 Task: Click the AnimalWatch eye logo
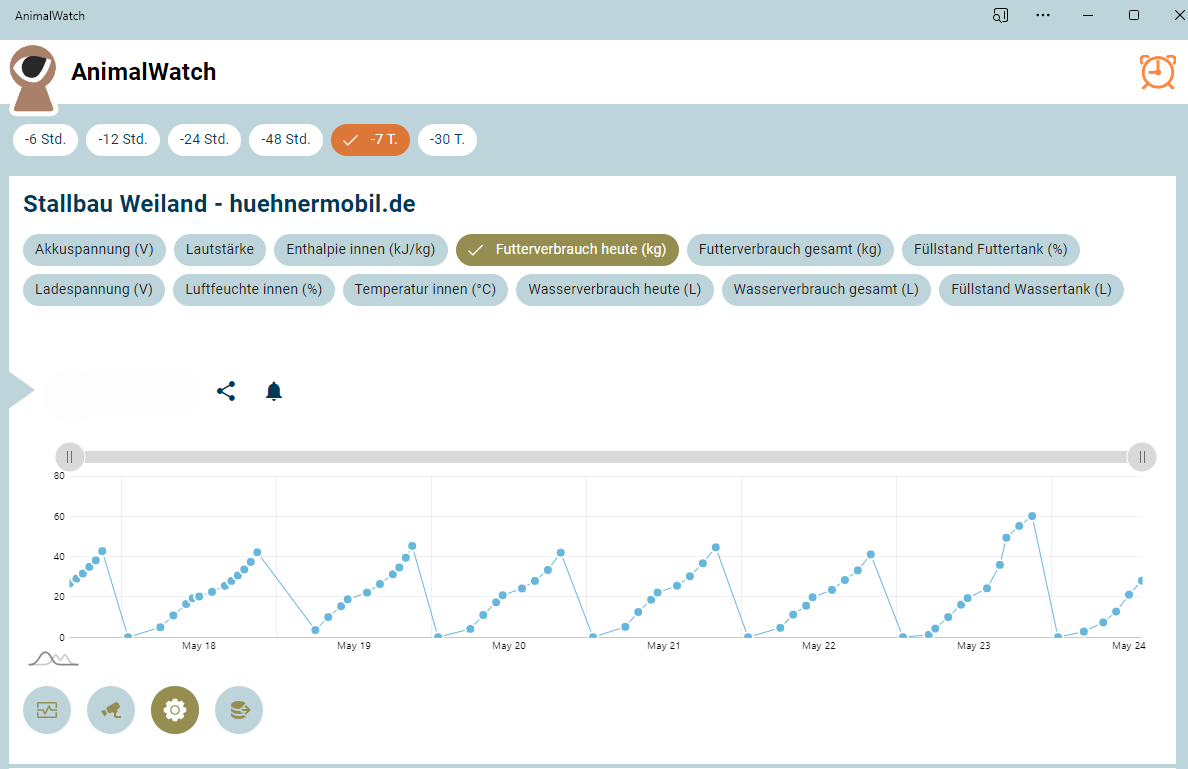pos(33,78)
